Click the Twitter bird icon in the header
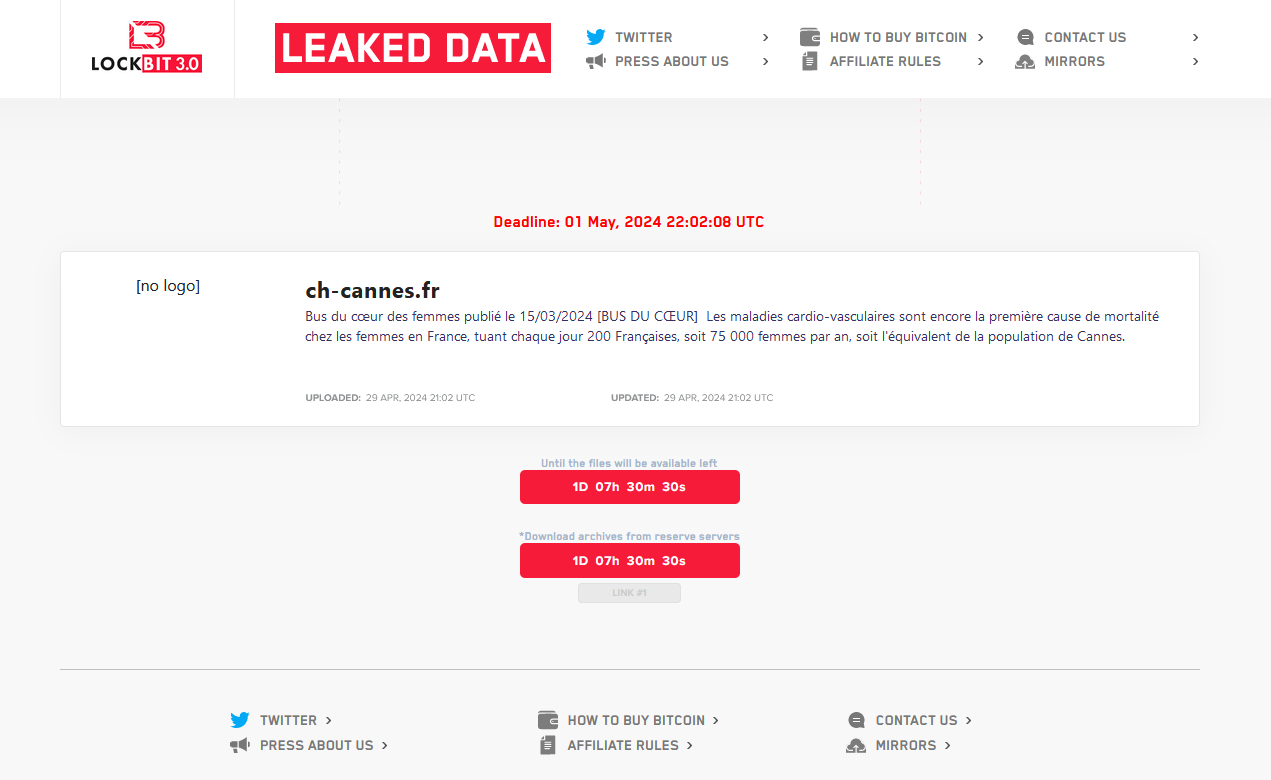This screenshot has height=780, width=1271. point(596,36)
